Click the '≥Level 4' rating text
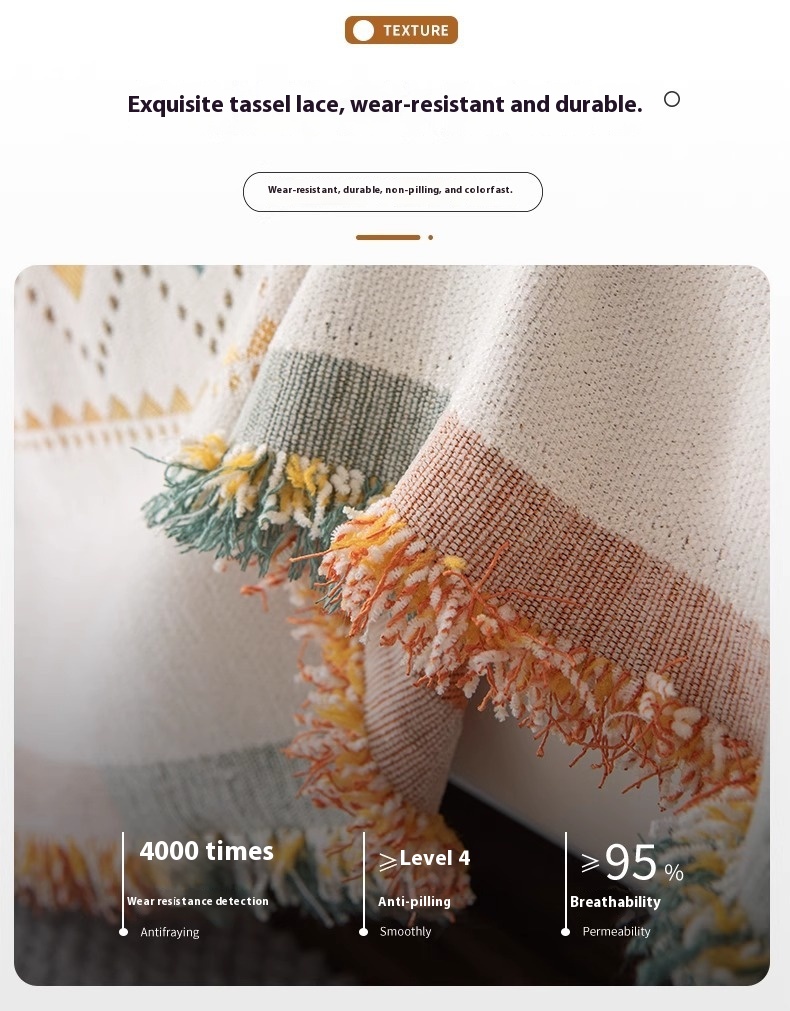 425,859
